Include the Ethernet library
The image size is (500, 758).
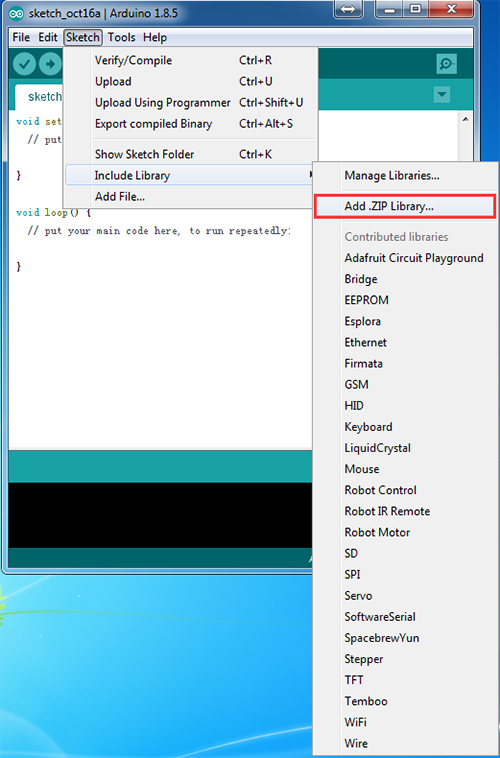[x=405, y=342]
